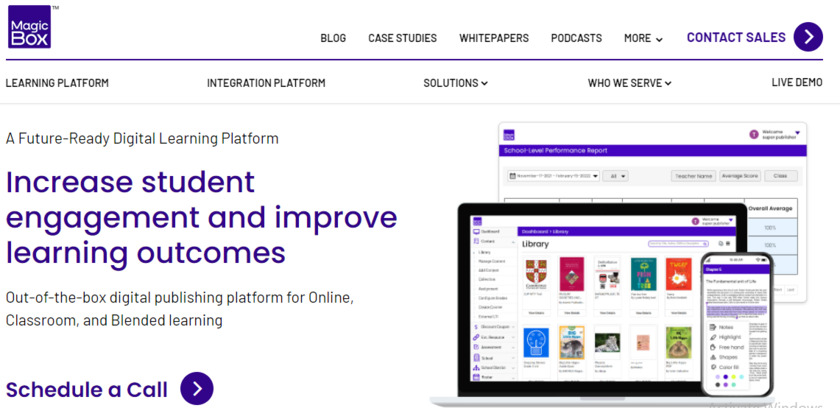
Task: Select Library in the laptop sidebar
Action: (x=484, y=252)
